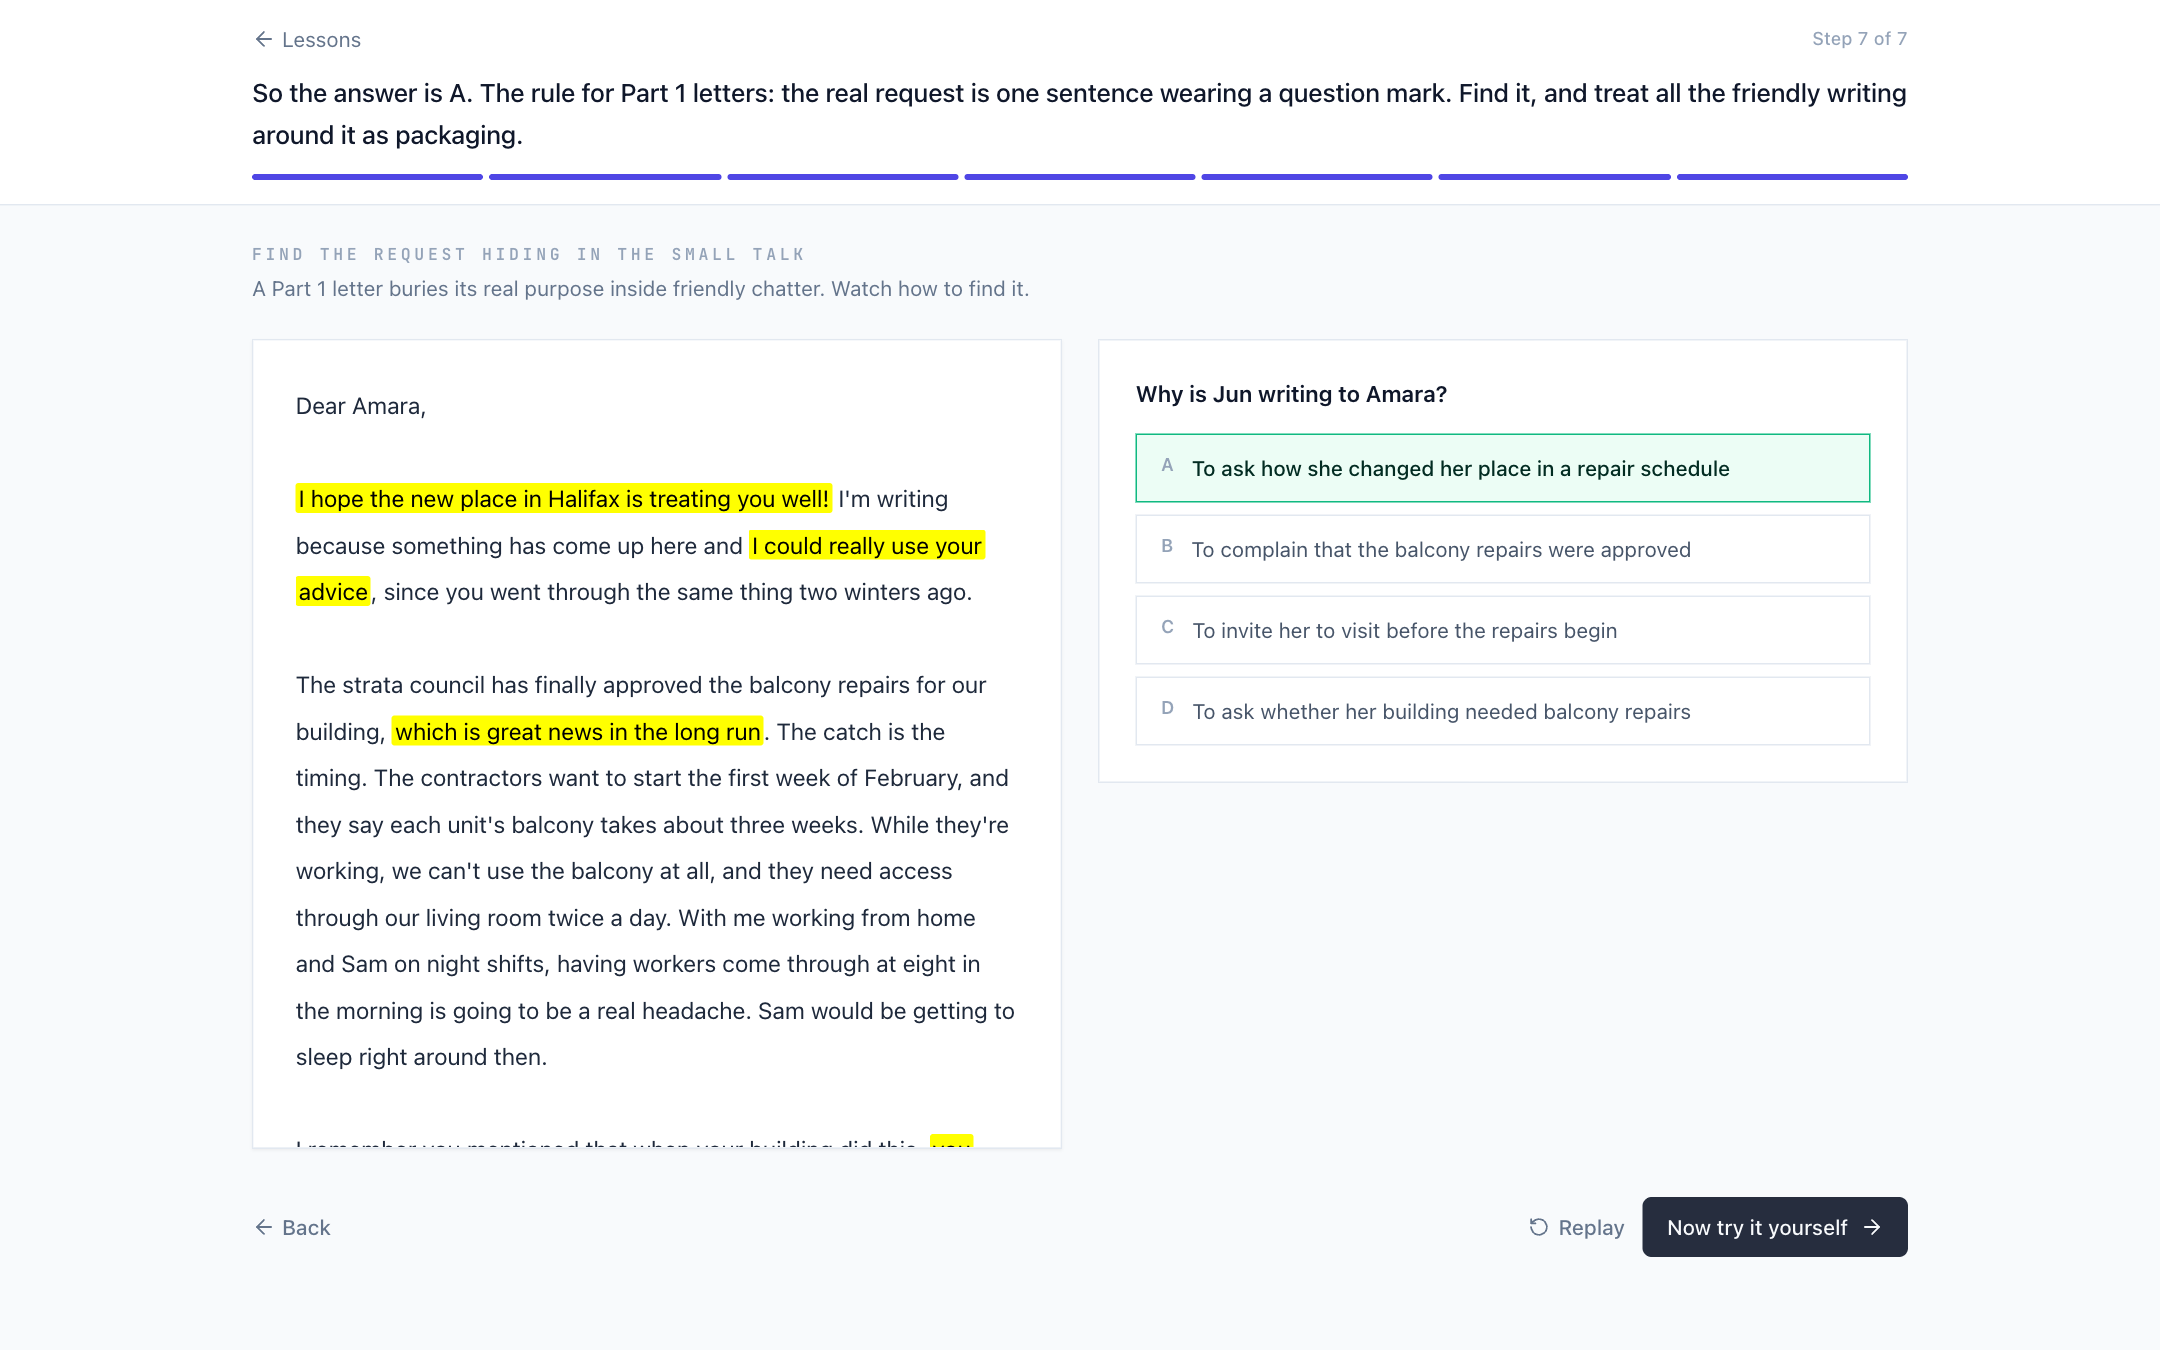Click the 'Dear Amara' salutation
Viewport: 2160px width, 1350px height.
[x=361, y=406]
